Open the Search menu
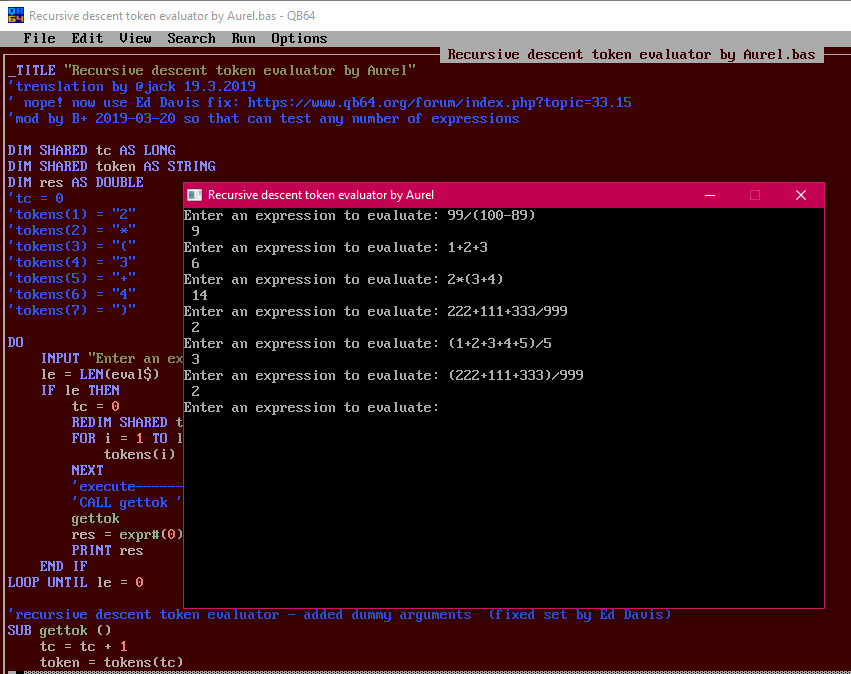 191,39
